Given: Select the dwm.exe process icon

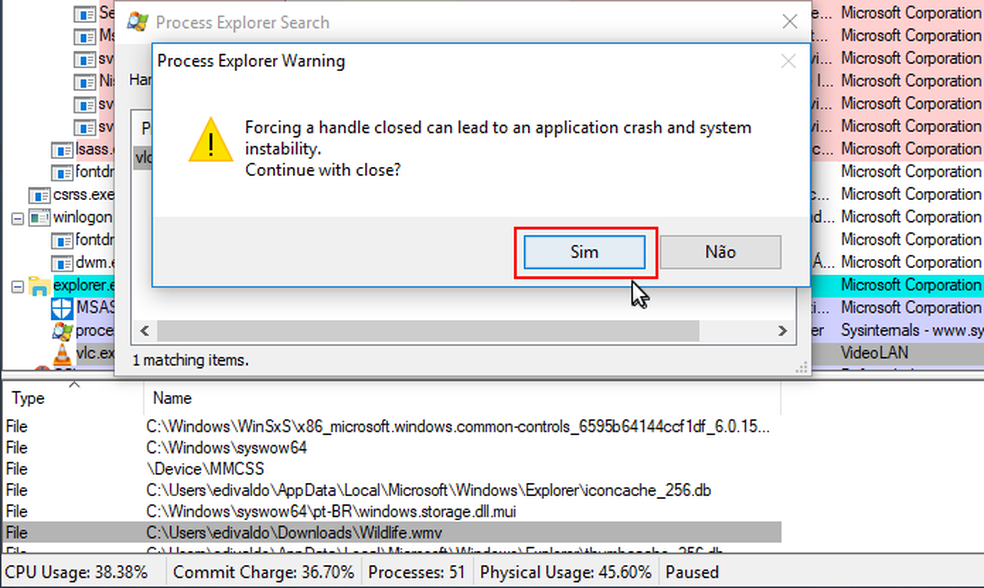Looking at the screenshot, I should [x=62, y=263].
